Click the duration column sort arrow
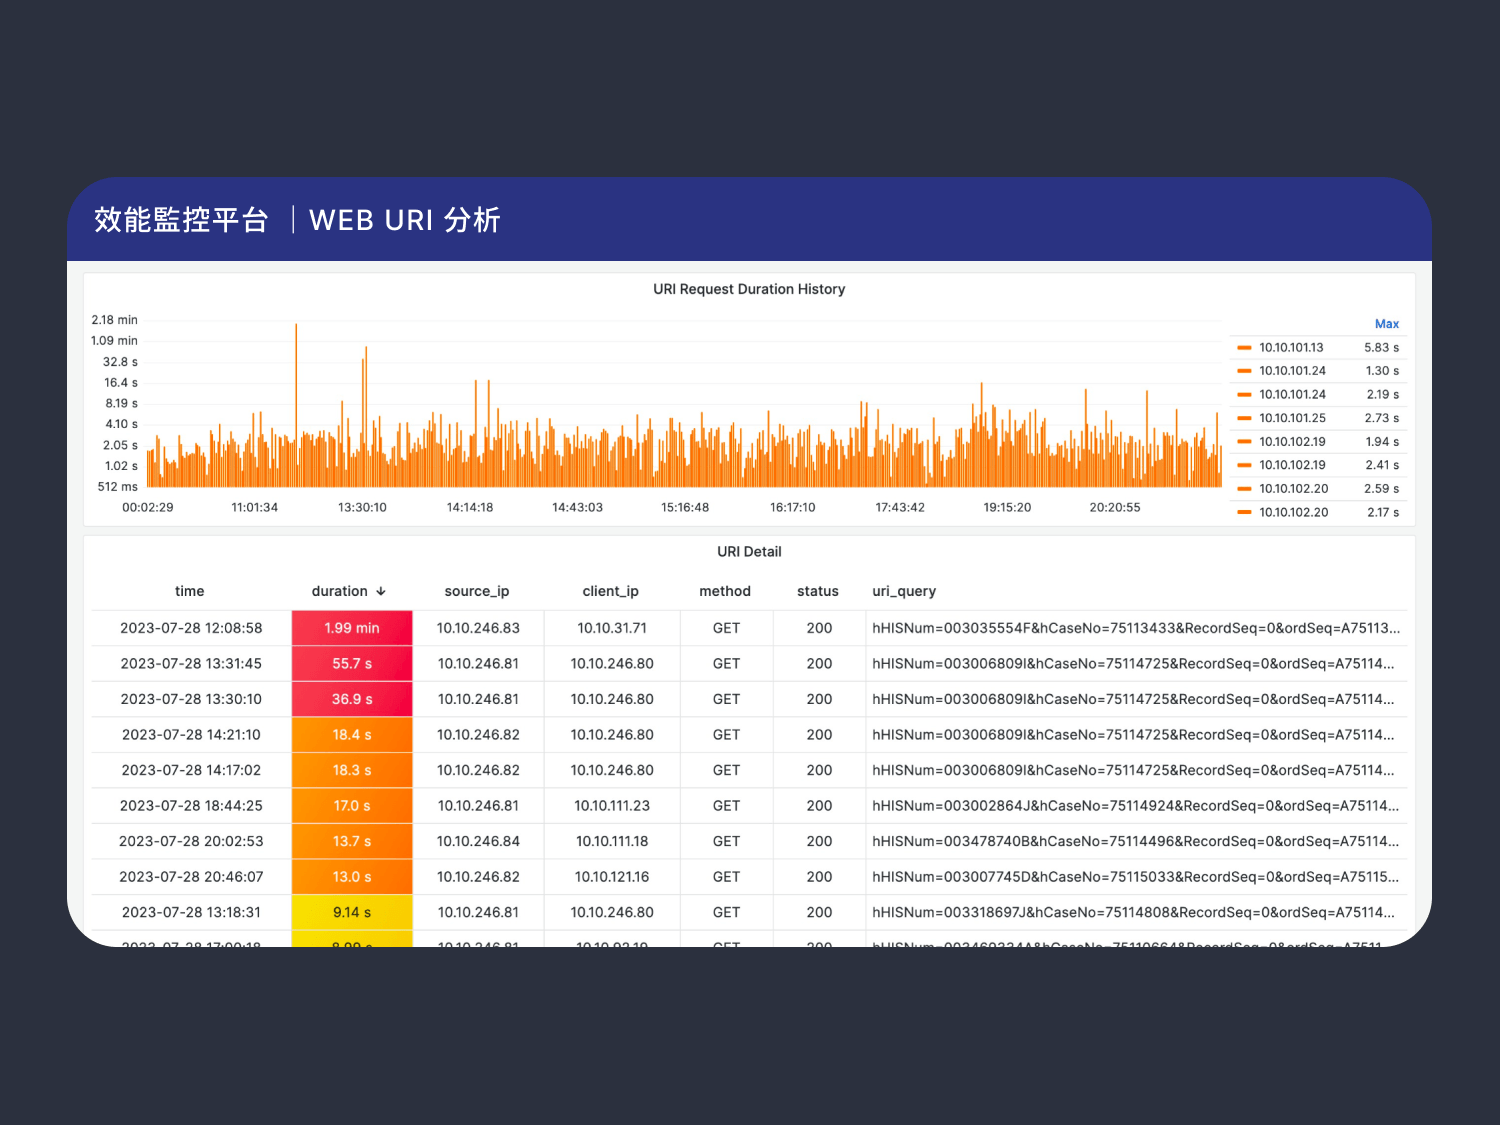This screenshot has height=1125, width=1500. point(381,592)
